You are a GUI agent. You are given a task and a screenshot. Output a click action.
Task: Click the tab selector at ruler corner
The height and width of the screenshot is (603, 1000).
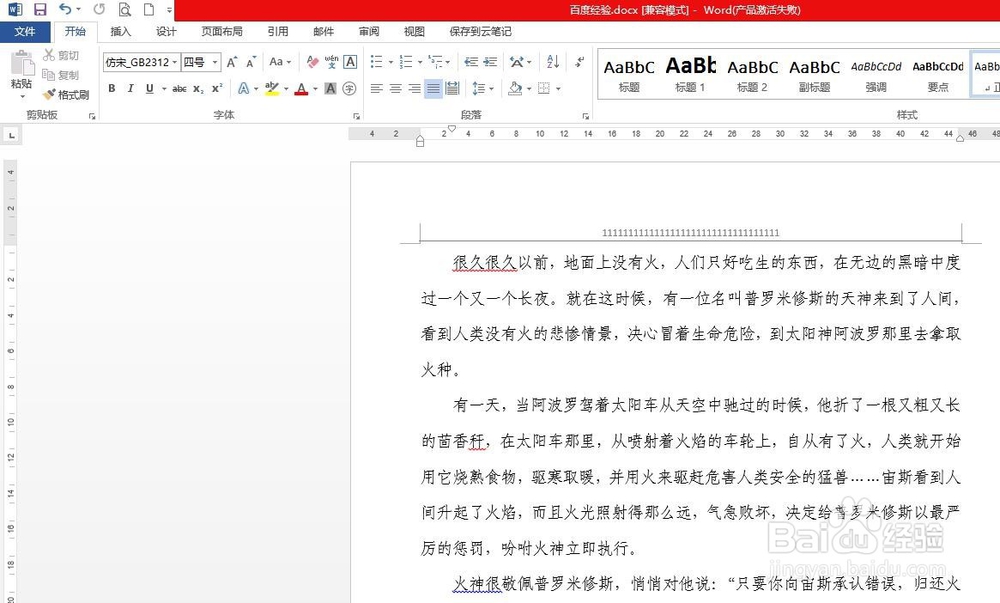[x=11, y=135]
